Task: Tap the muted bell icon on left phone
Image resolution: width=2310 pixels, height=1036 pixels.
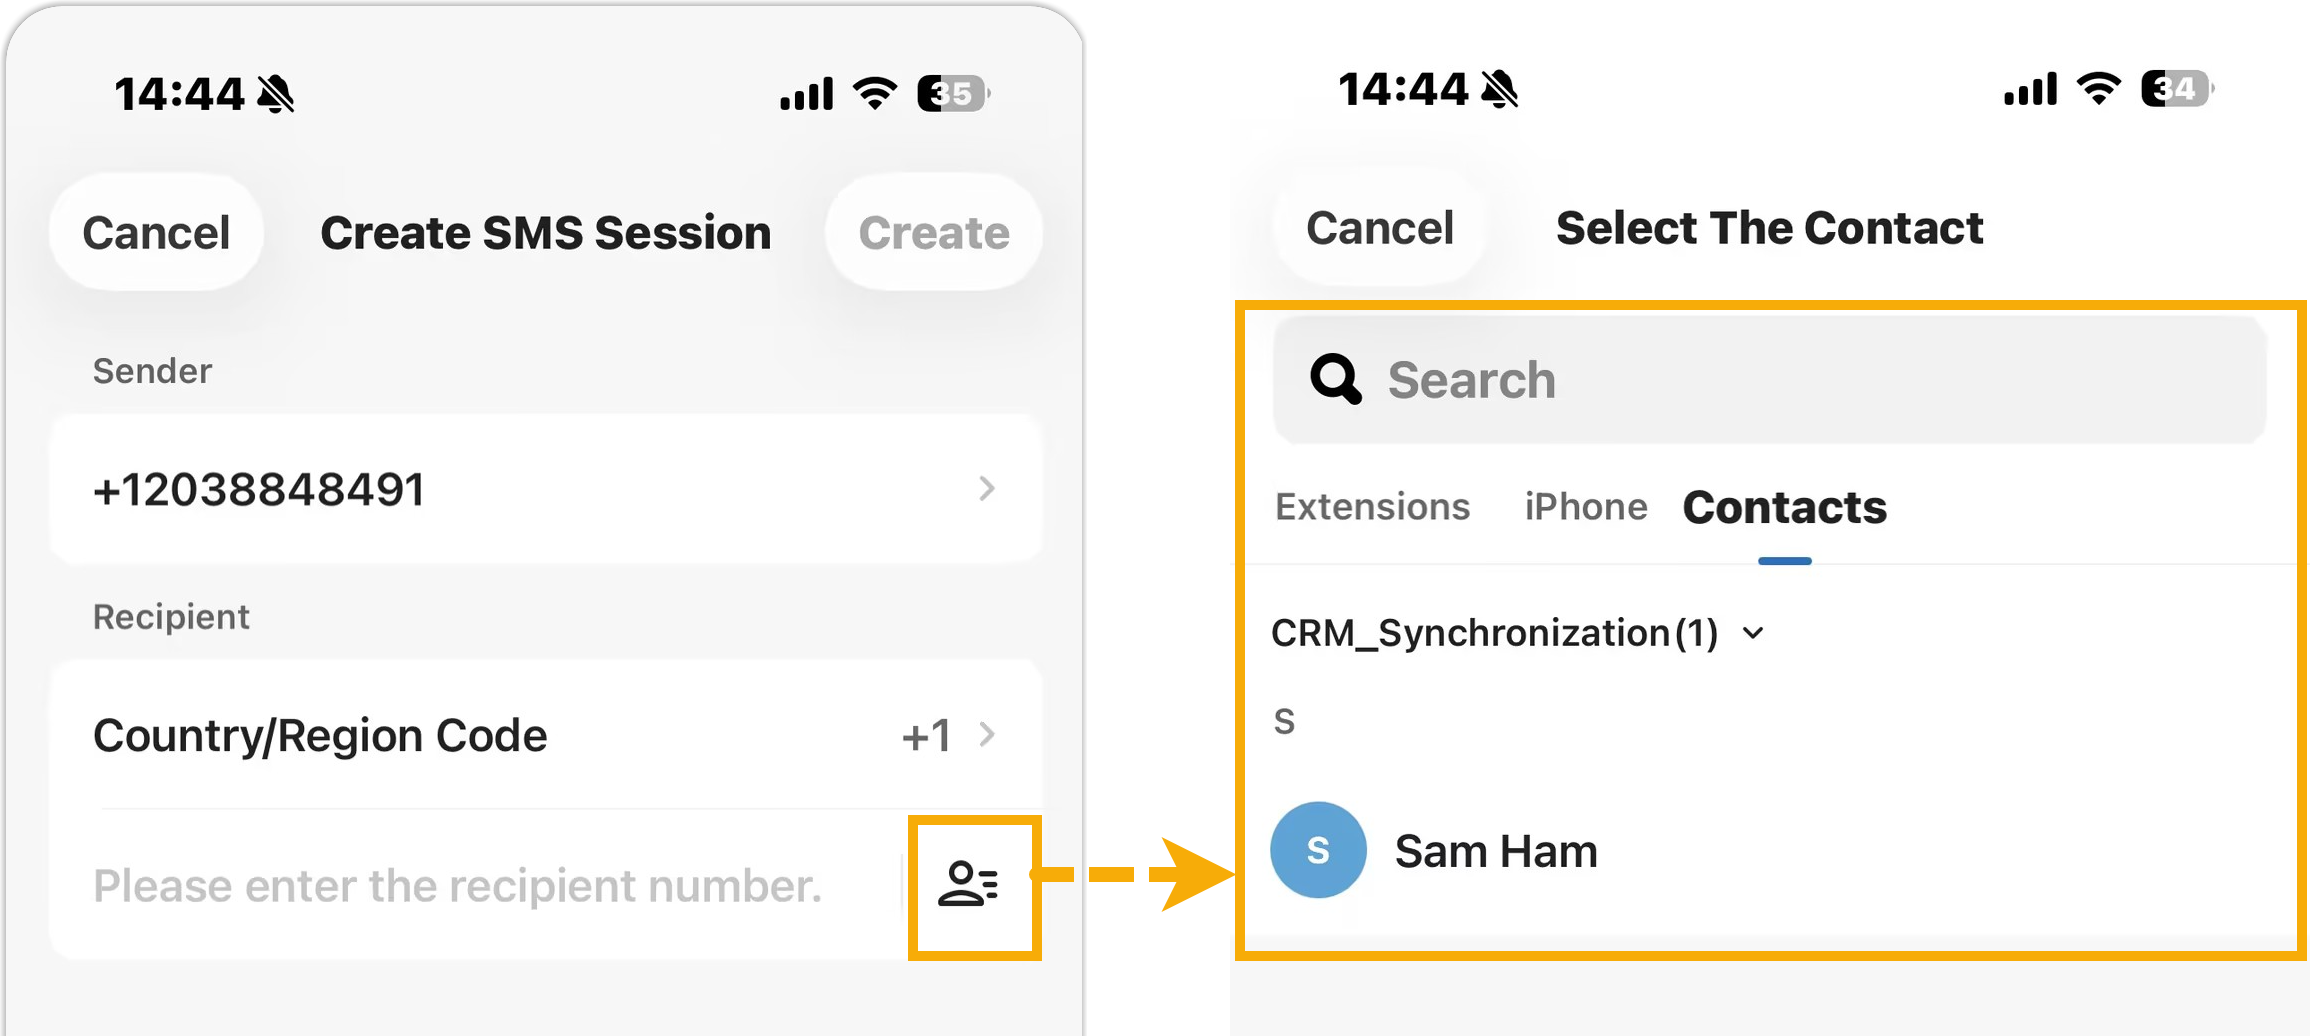Action: coord(276,94)
